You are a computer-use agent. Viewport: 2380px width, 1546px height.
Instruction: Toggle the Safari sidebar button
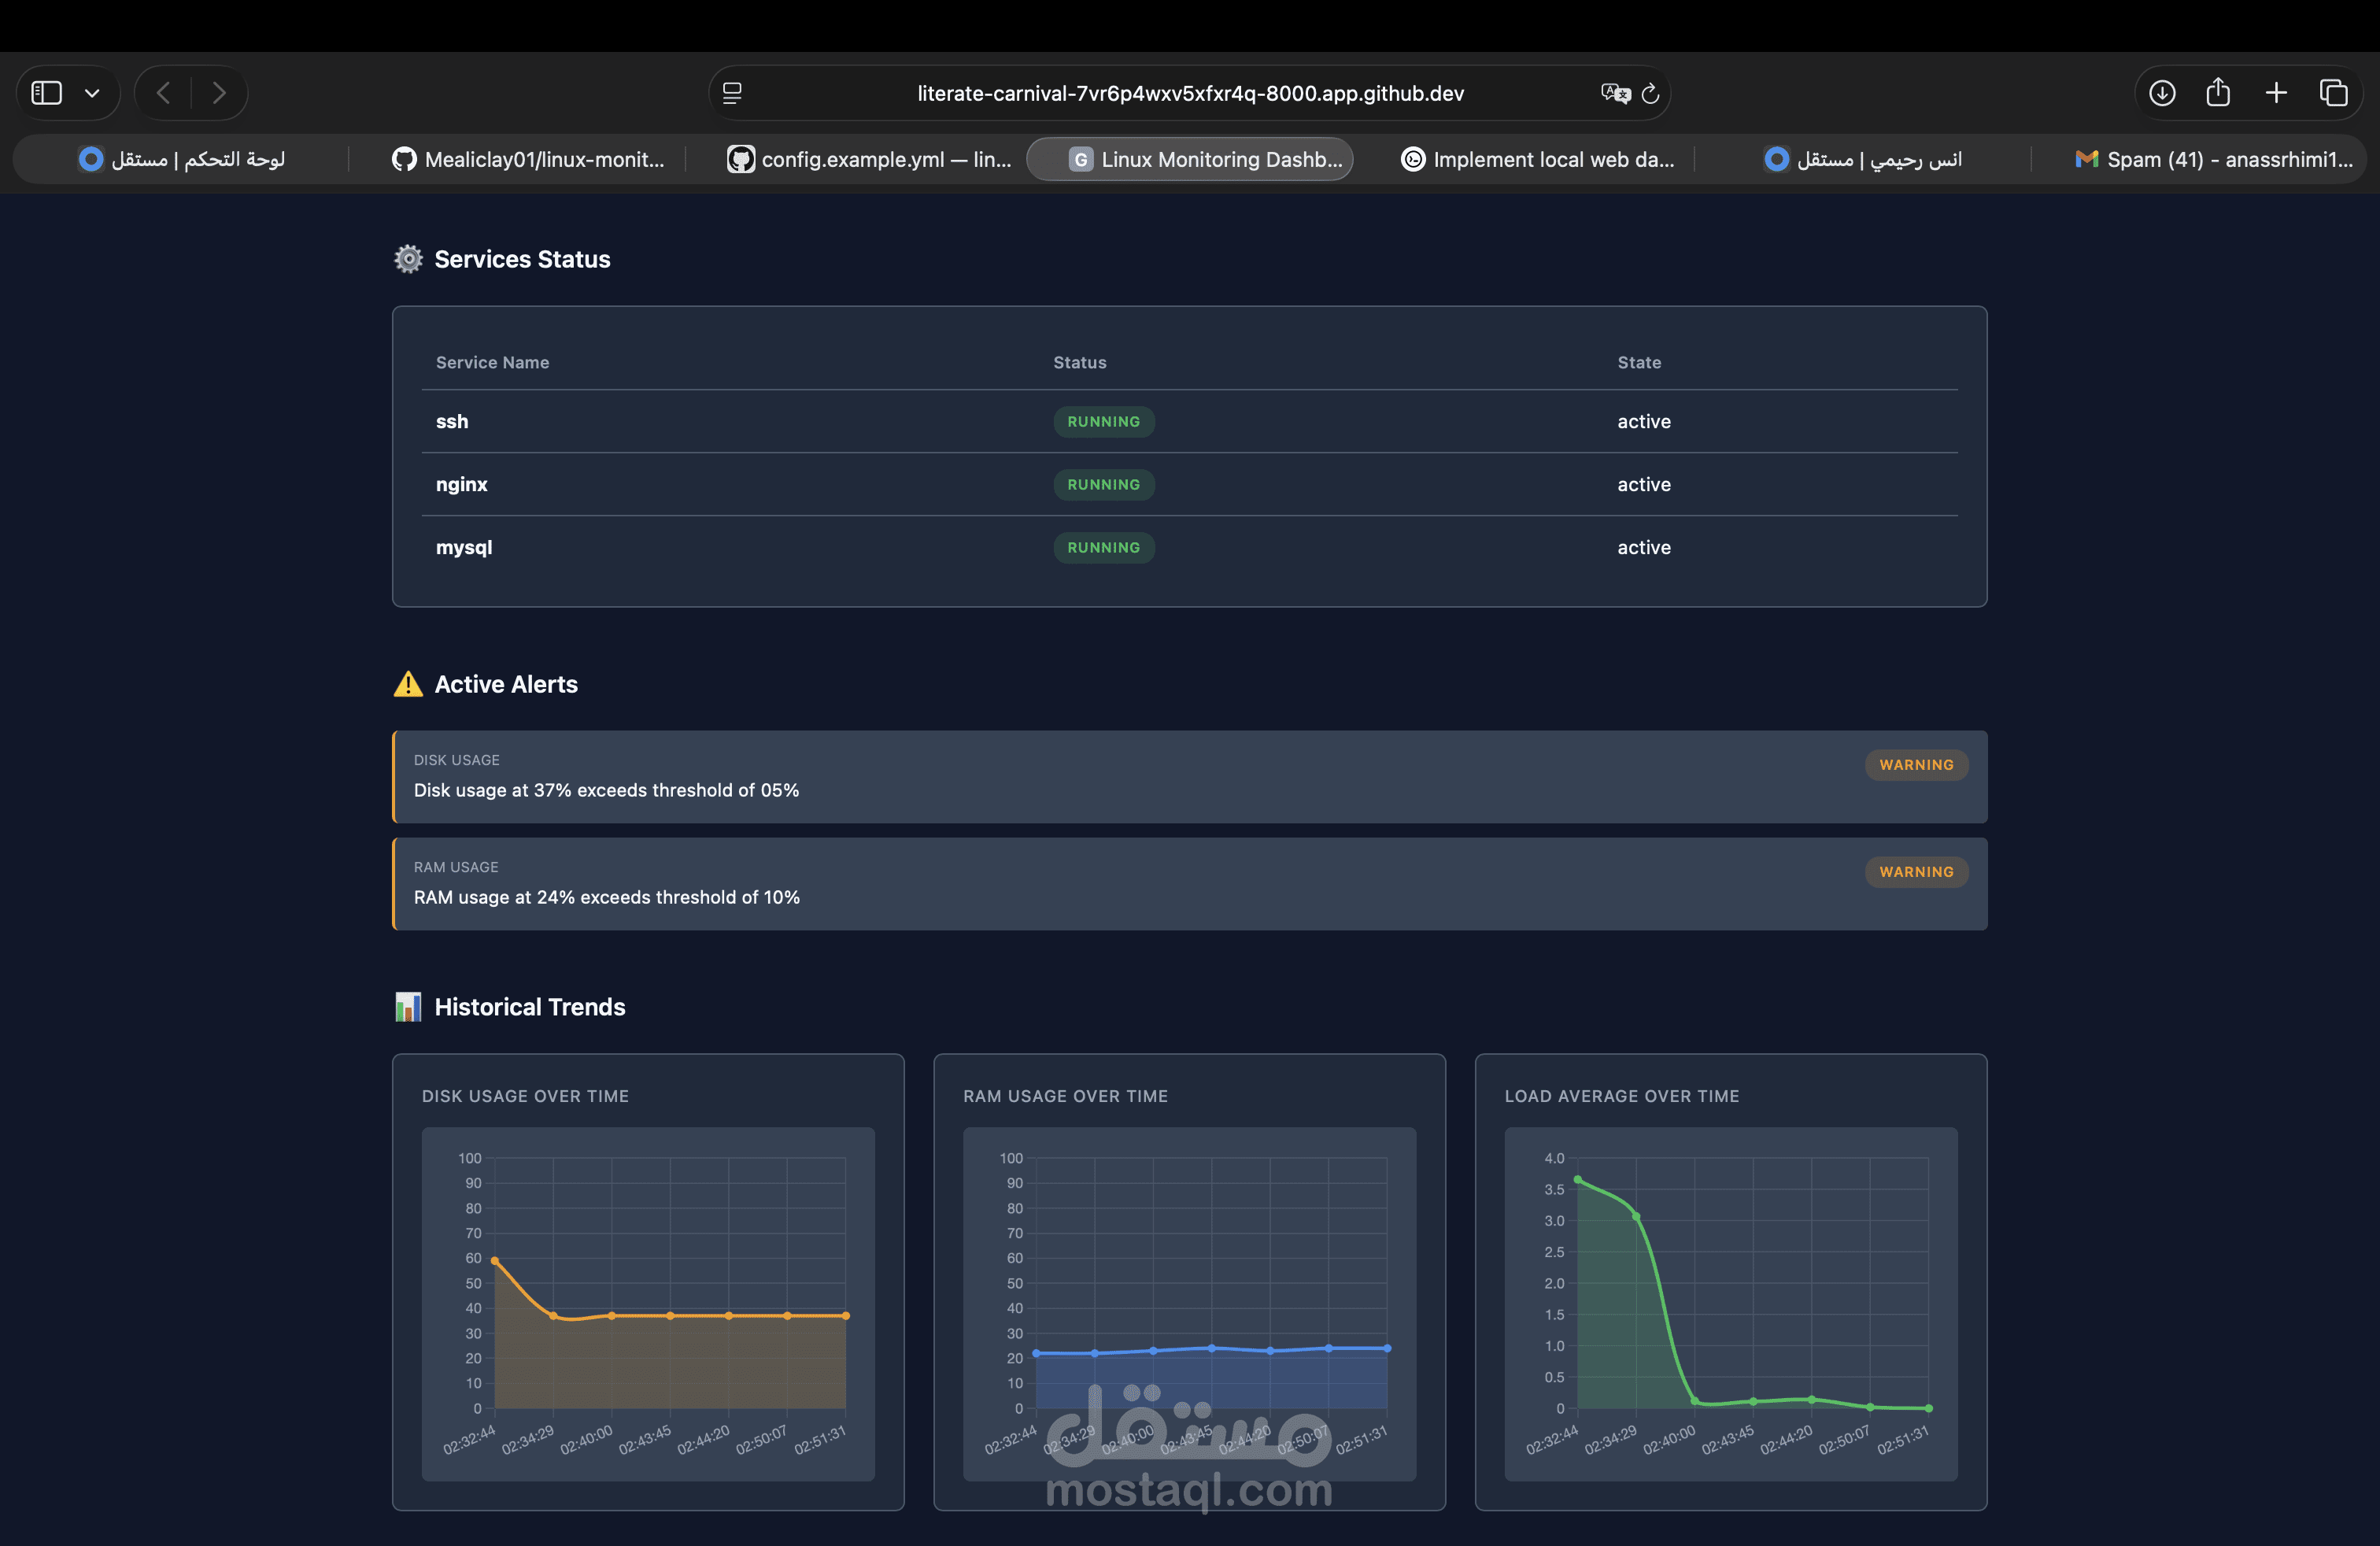[x=47, y=93]
